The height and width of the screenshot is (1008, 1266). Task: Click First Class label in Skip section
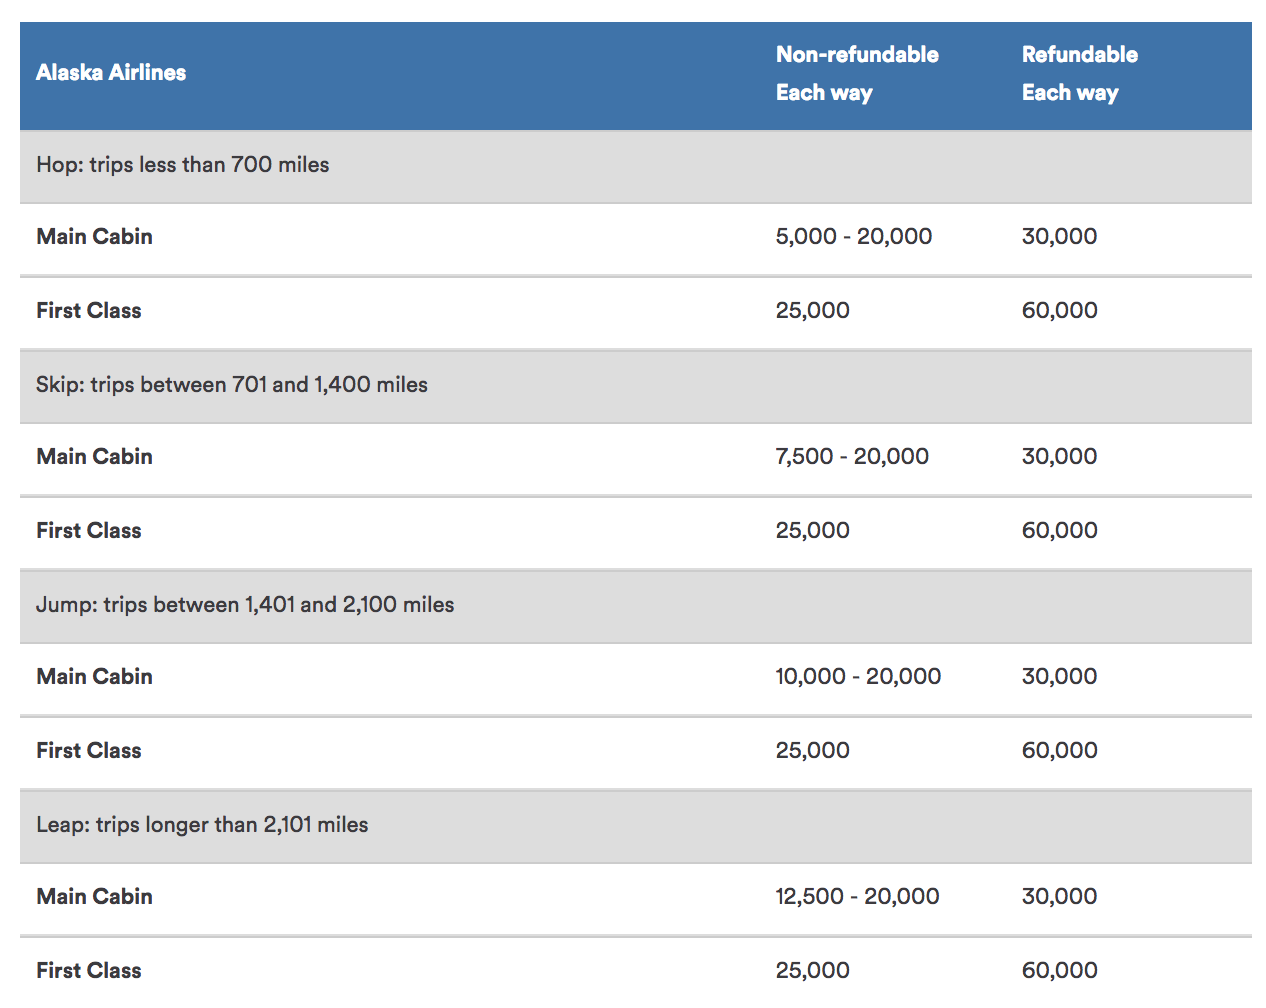[x=89, y=531]
